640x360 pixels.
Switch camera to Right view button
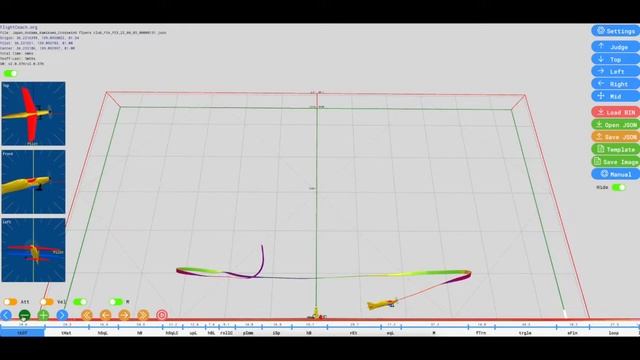(x=616, y=84)
